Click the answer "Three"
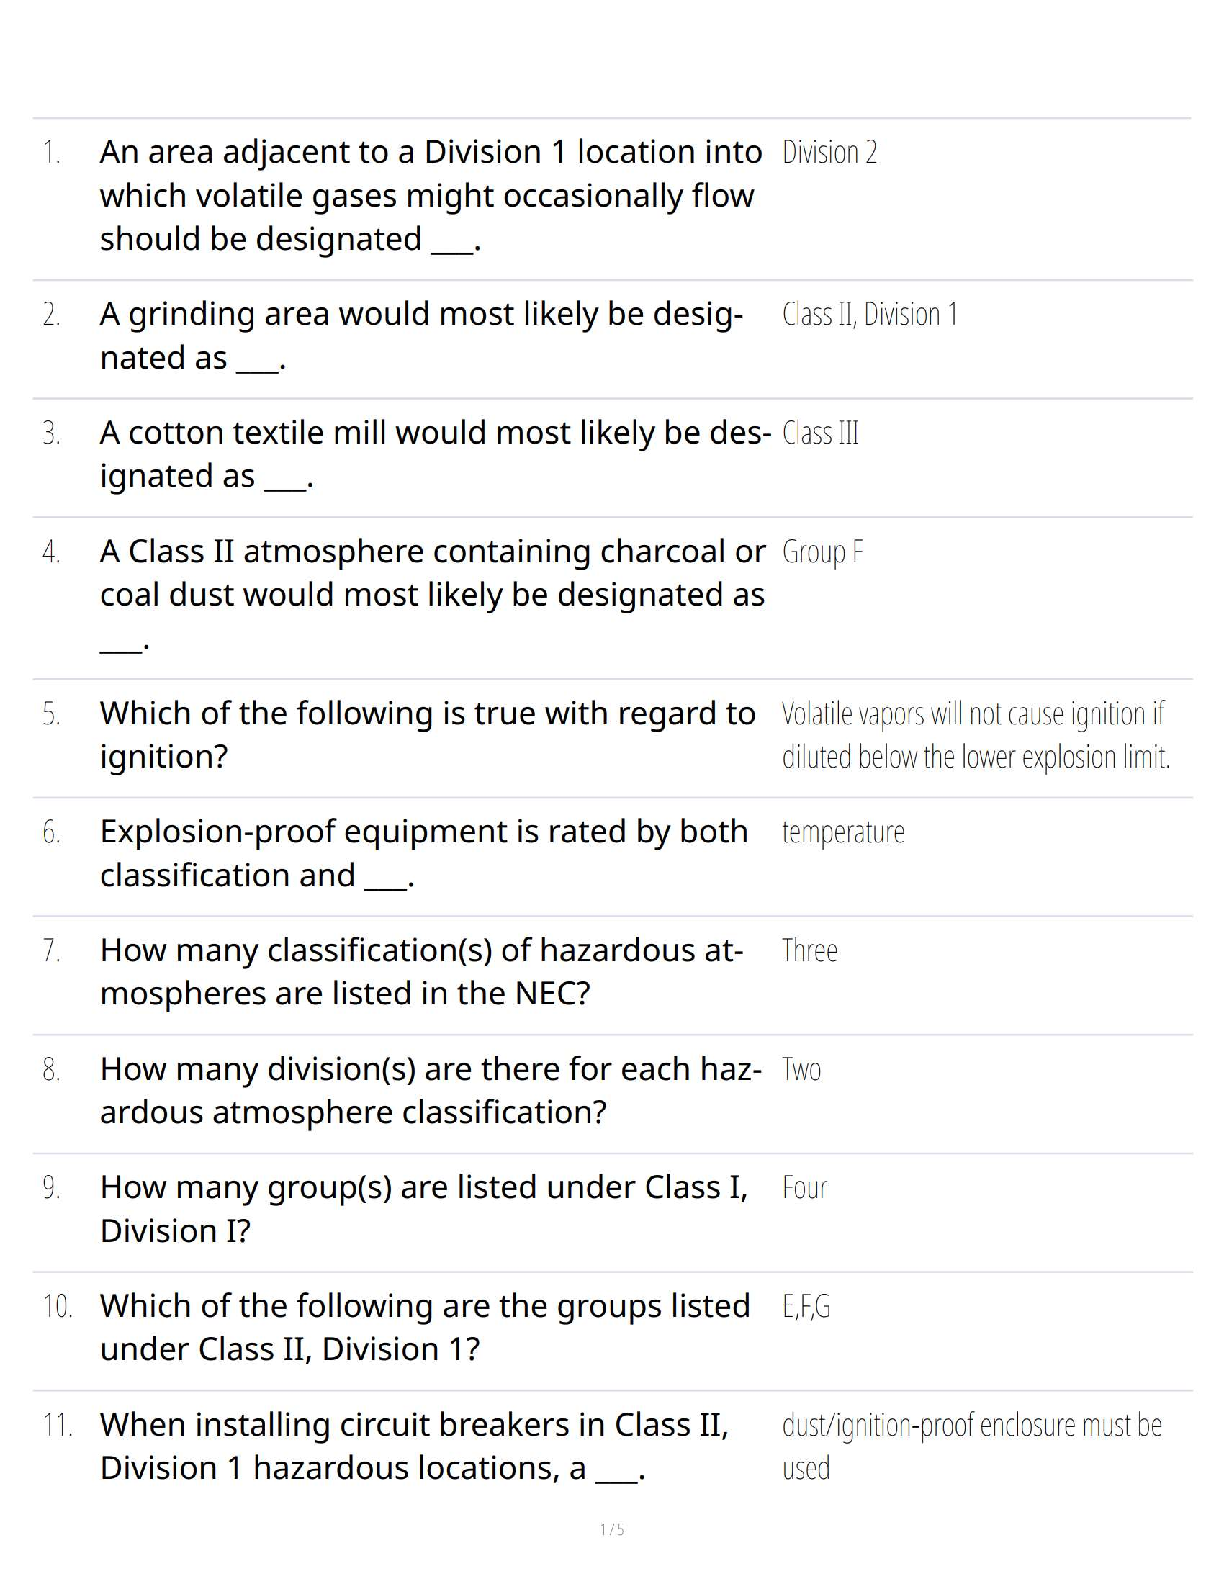The height and width of the screenshot is (1584, 1224). pos(809,951)
